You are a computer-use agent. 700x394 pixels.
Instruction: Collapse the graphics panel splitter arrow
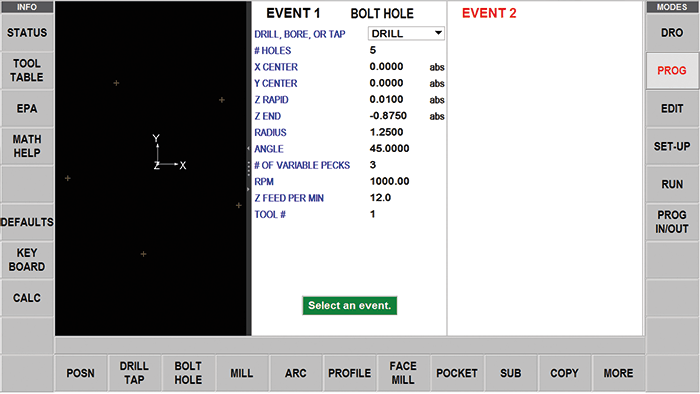click(x=248, y=149)
